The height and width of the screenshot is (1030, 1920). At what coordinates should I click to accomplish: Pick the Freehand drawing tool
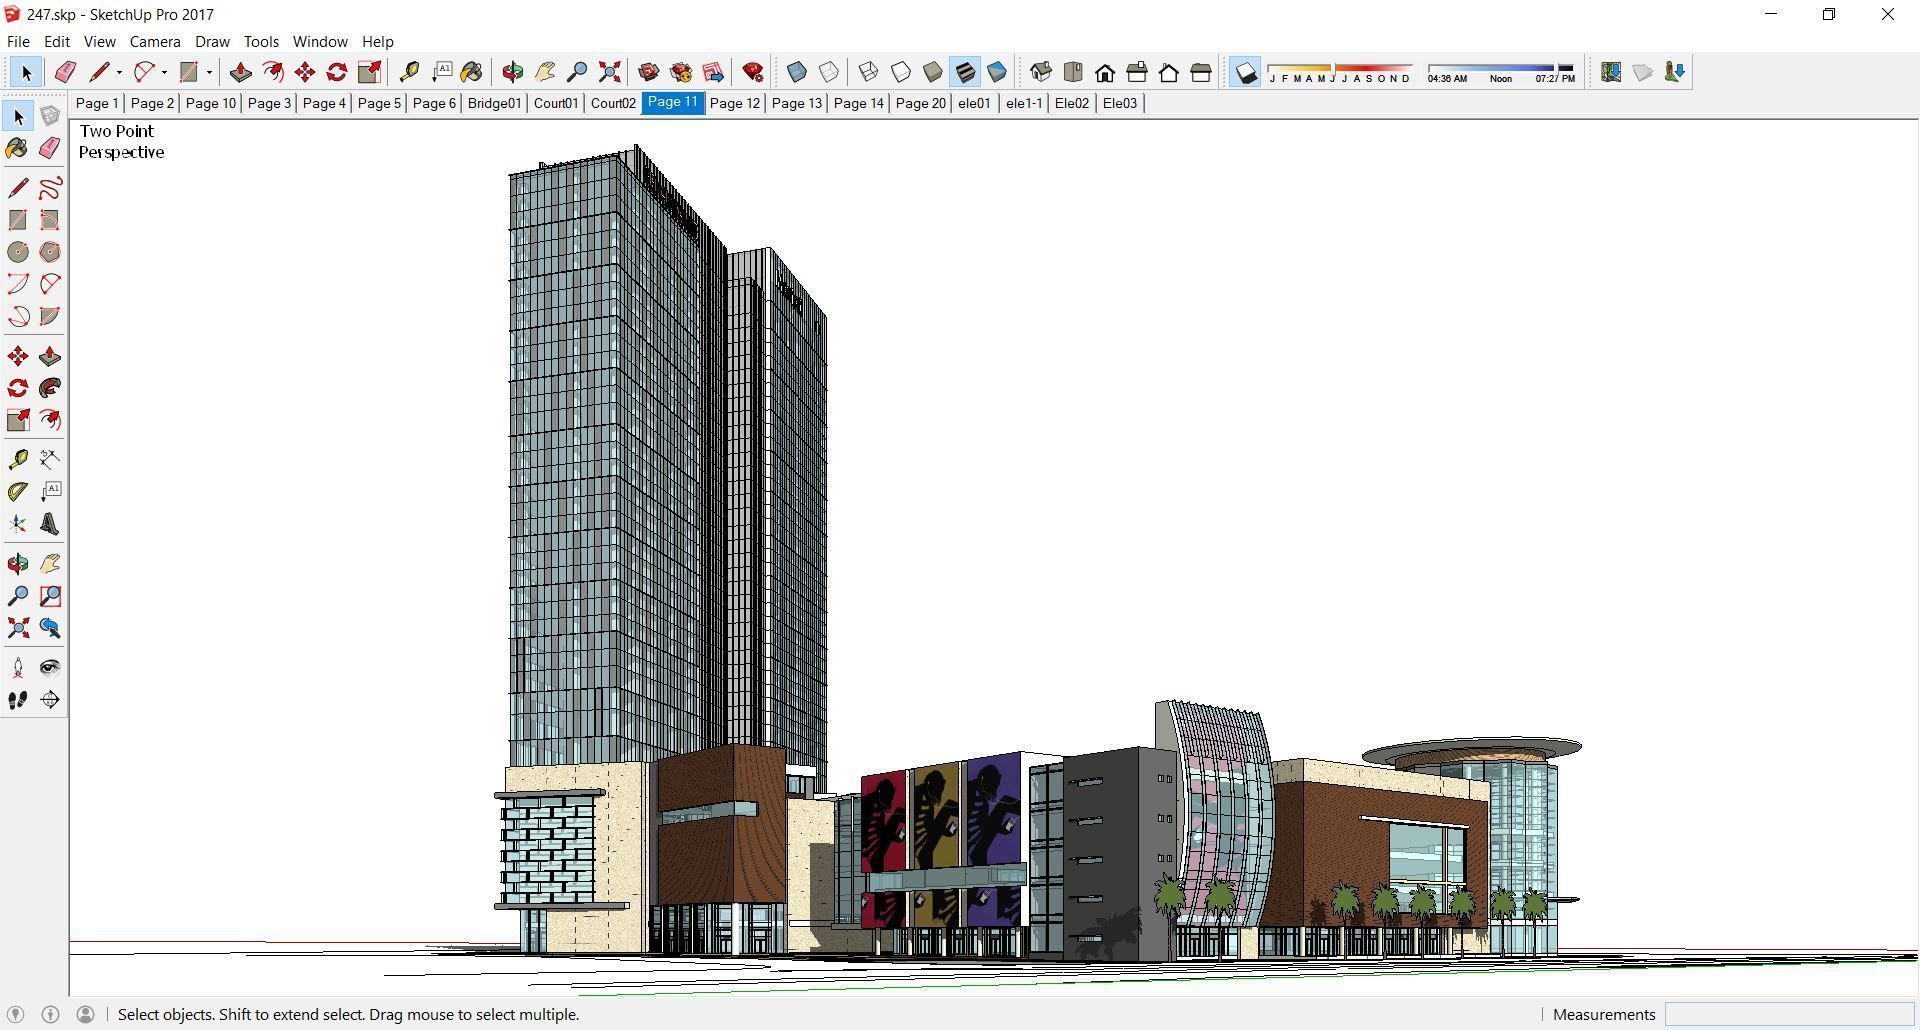point(50,188)
